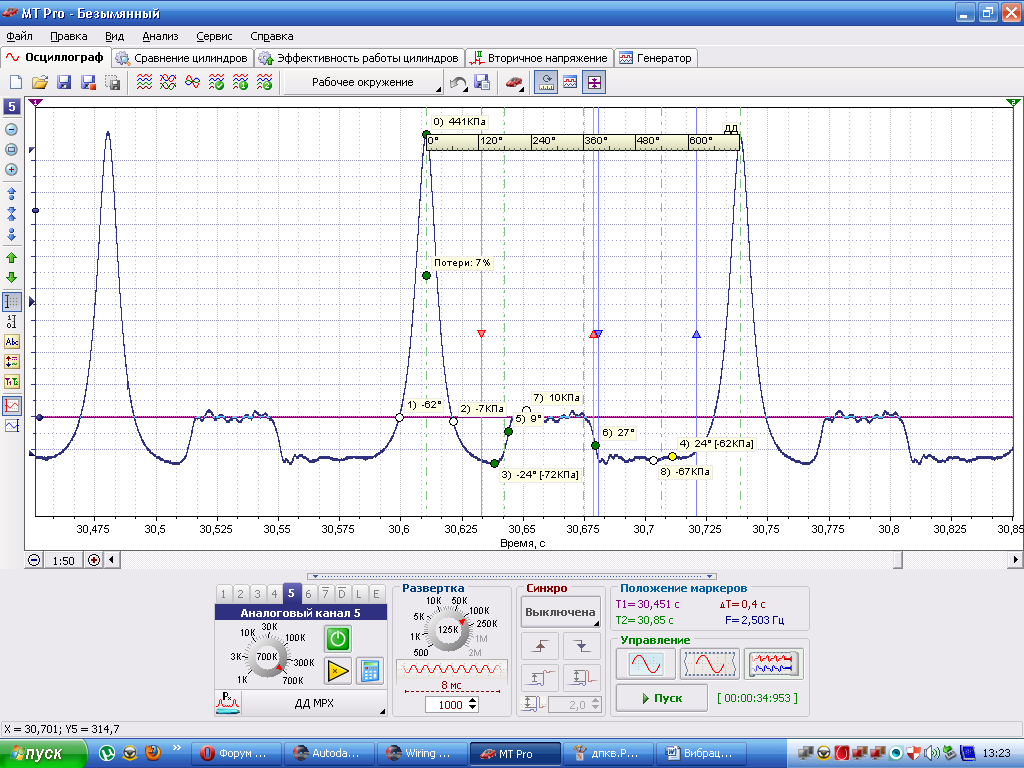Click the vertical zoom out minus icon
The width and height of the screenshot is (1024, 768).
tap(11, 130)
